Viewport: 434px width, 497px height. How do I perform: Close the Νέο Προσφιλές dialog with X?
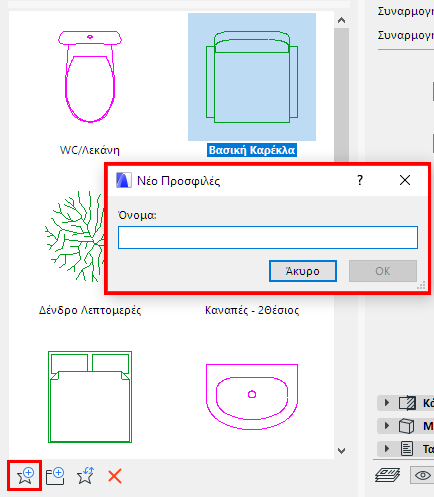click(405, 180)
